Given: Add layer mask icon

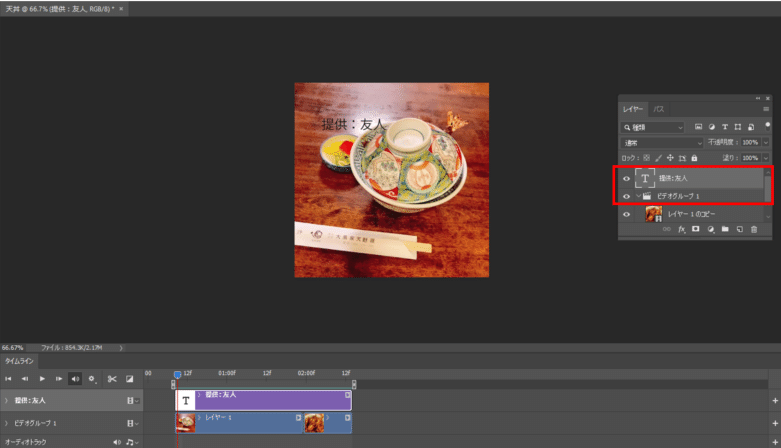Looking at the screenshot, I should click(696, 229).
